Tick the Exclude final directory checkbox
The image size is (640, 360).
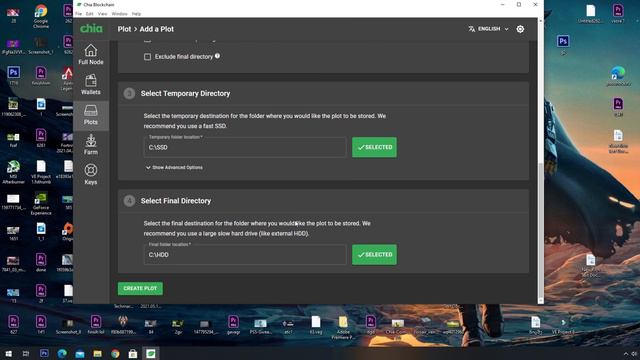pos(147,57)
